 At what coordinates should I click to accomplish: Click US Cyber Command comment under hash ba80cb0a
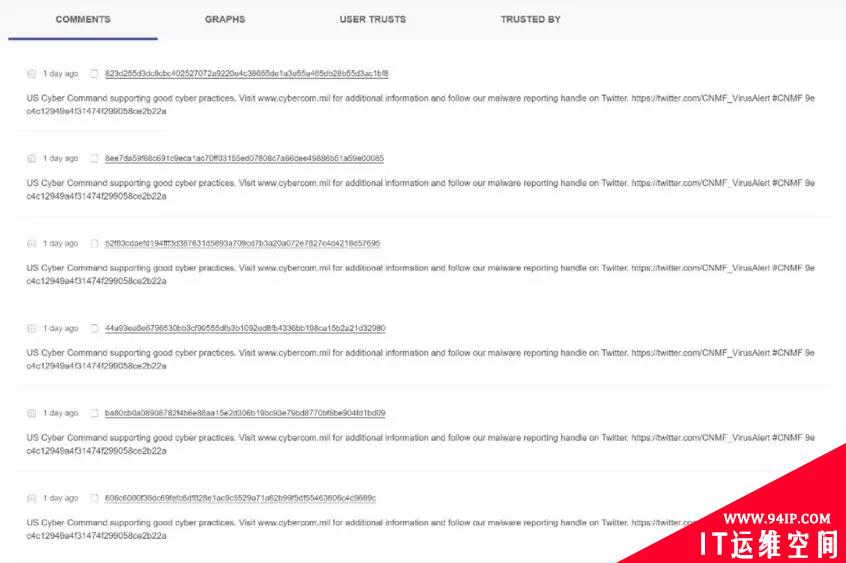[420, 444]
